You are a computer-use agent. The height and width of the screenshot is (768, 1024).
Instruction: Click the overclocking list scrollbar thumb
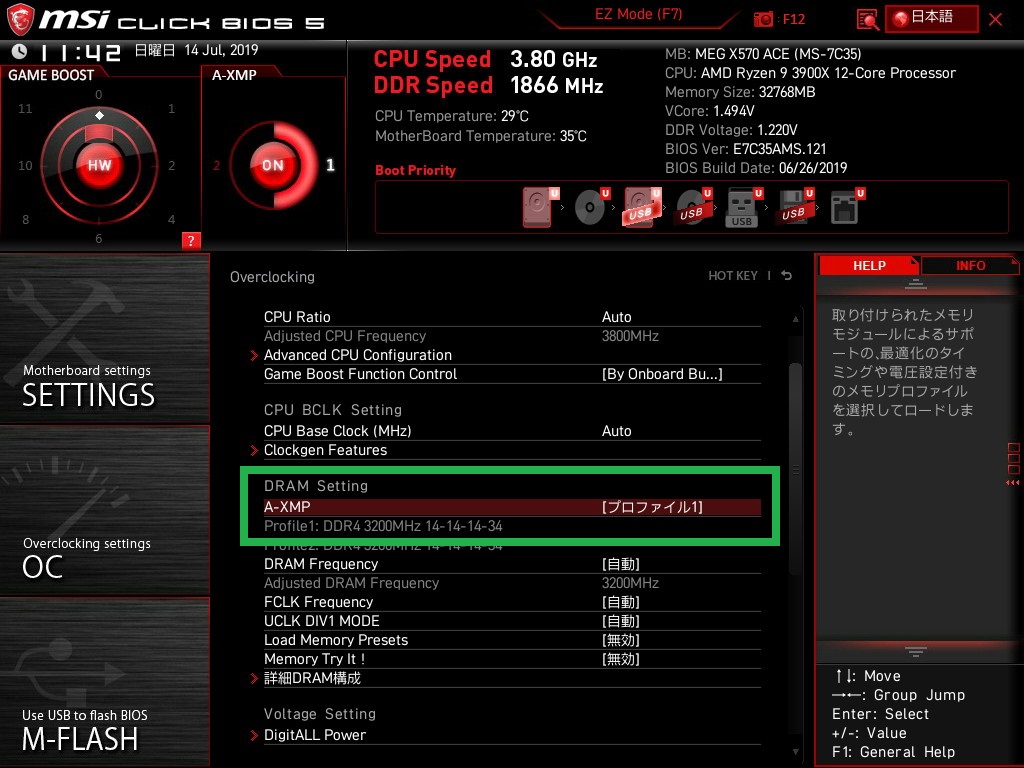point(795,469)
